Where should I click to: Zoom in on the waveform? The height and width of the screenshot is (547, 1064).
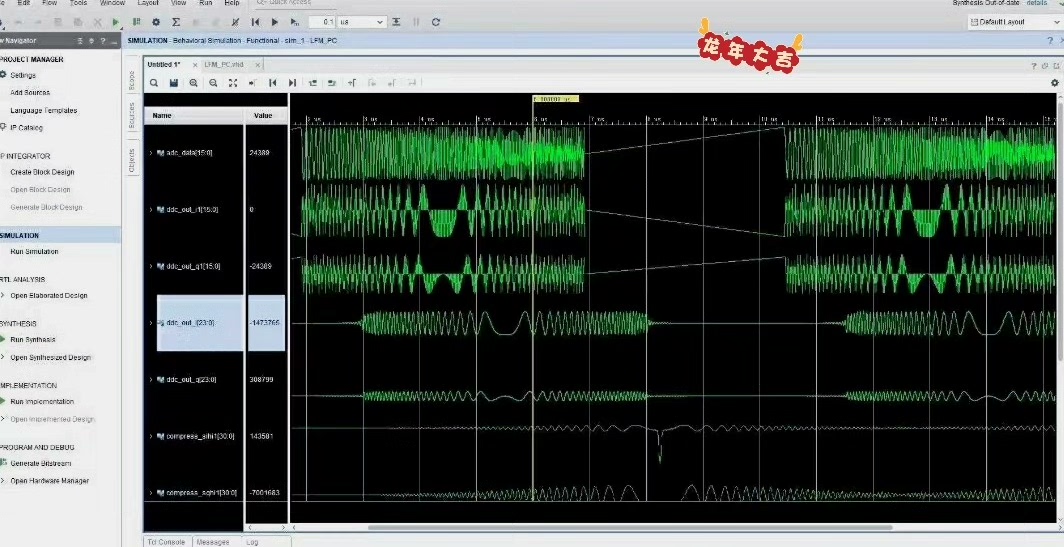coord(193,83)
